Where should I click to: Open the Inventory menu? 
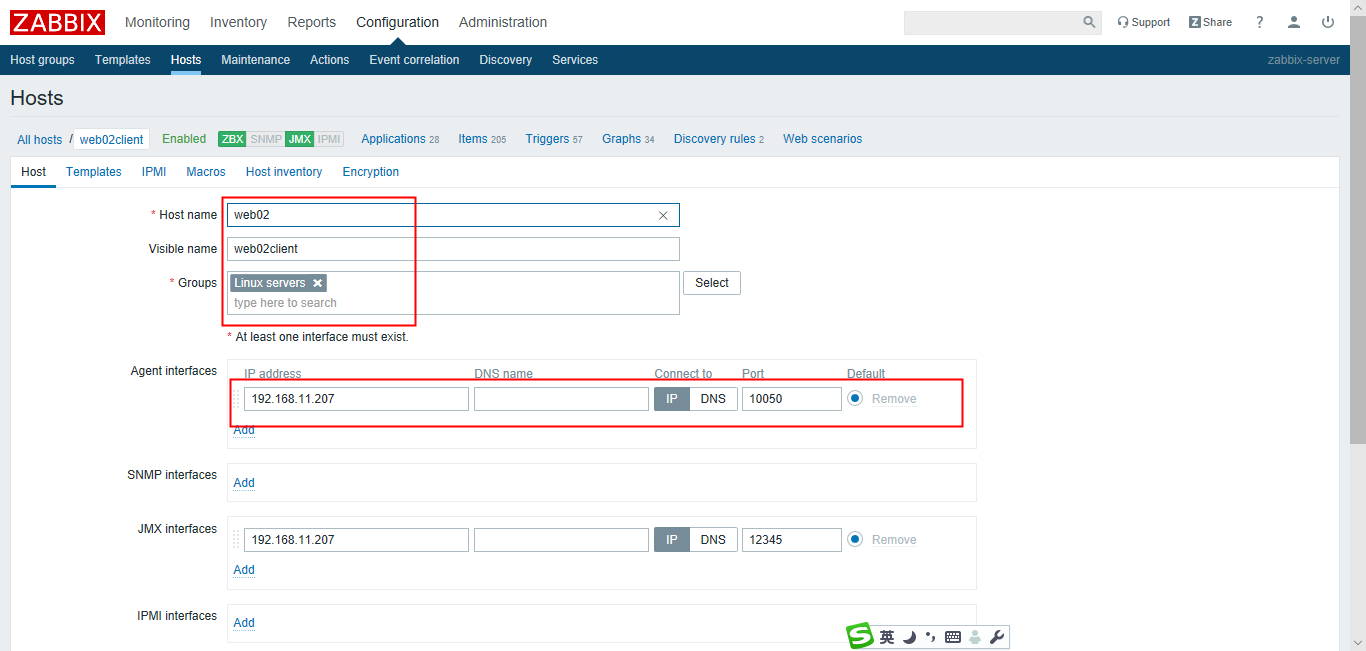click(x=238, y=22)
